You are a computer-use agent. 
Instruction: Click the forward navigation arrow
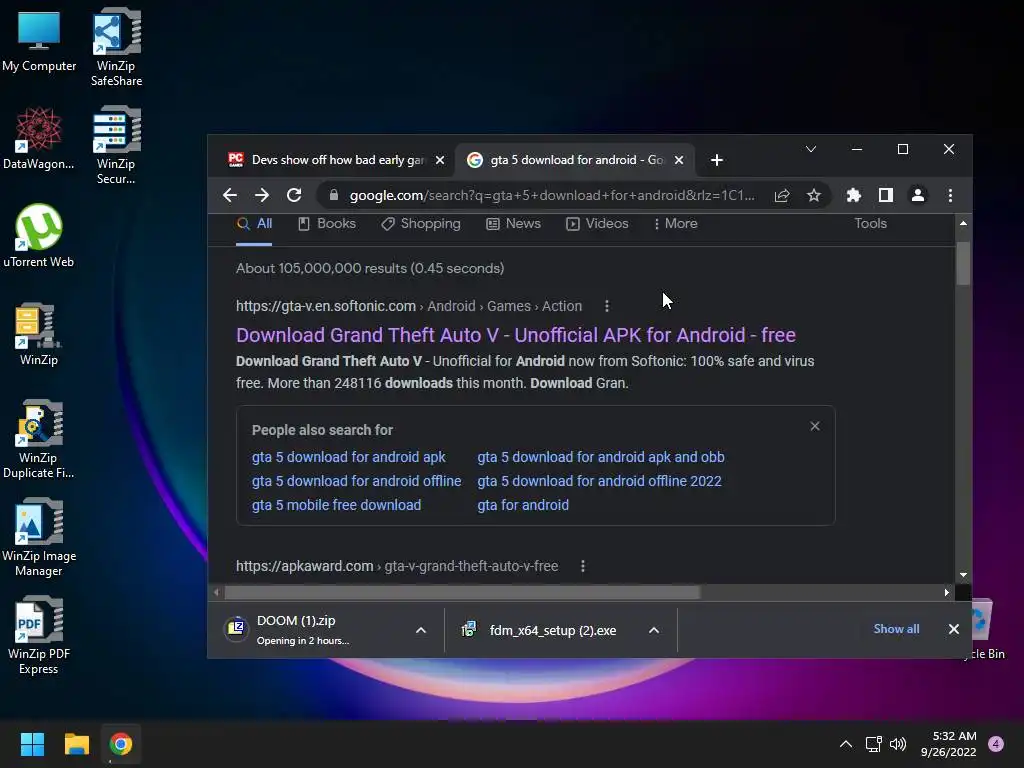pos(262,195)
